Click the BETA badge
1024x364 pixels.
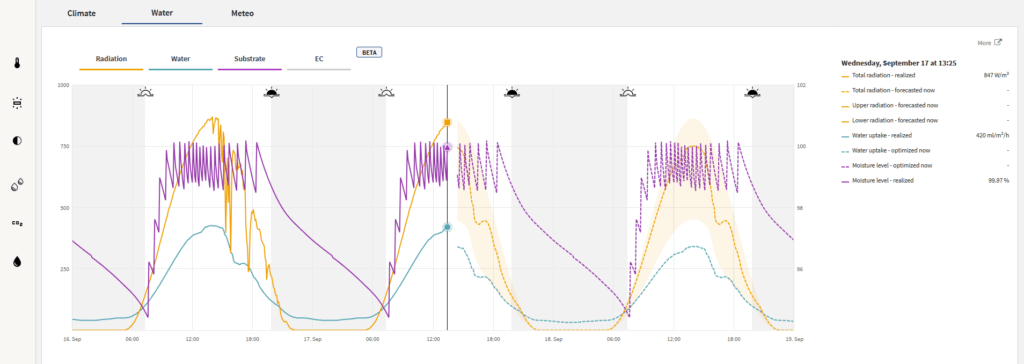(368, 52)
